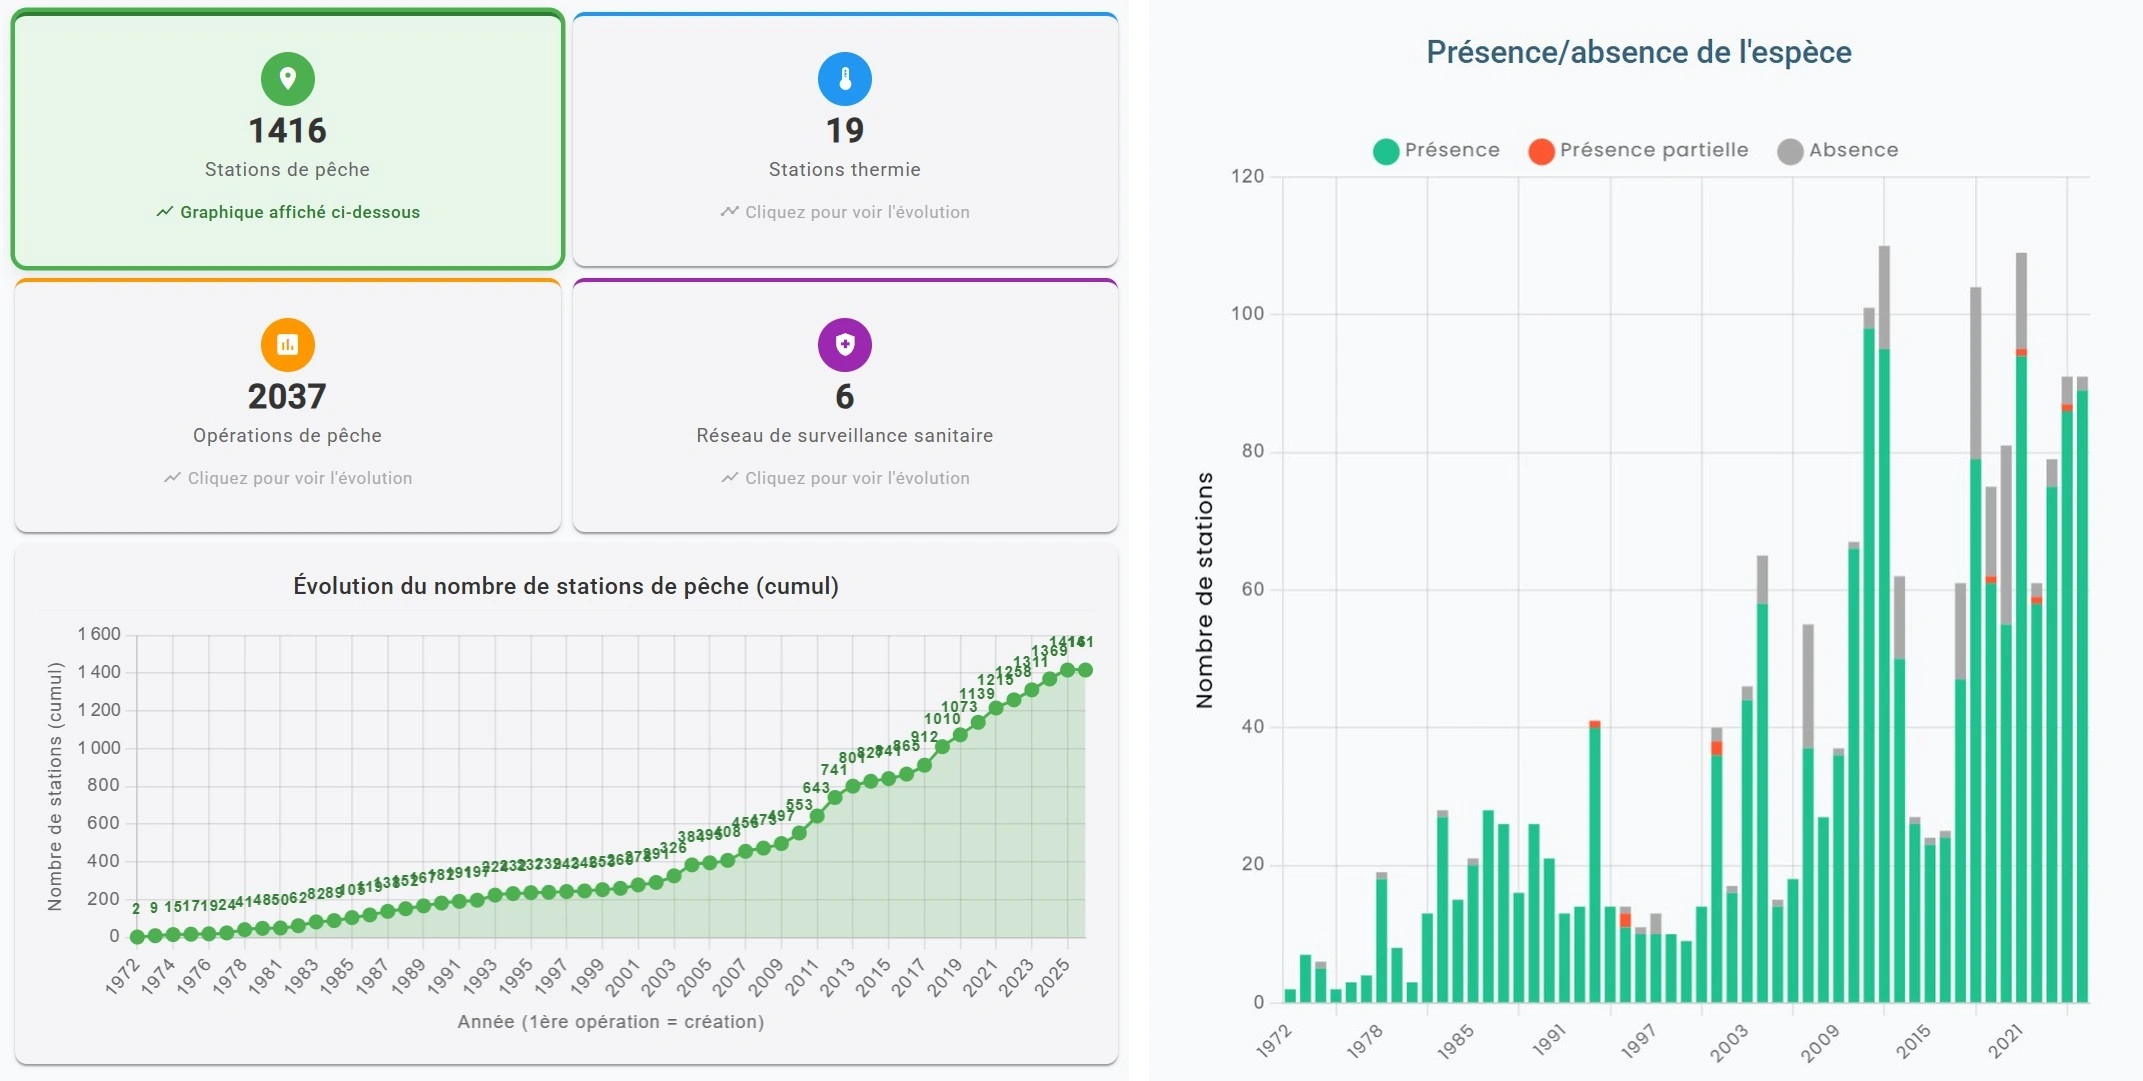Toggle the Présence partielle legend entry
2143x1081 pixels.
1638,151
